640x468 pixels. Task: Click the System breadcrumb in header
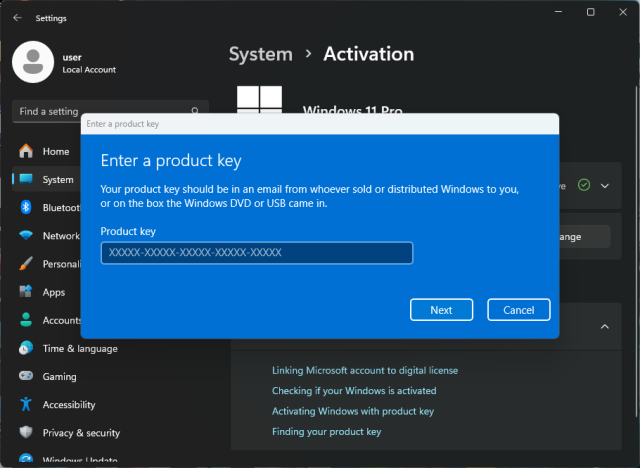261,54
